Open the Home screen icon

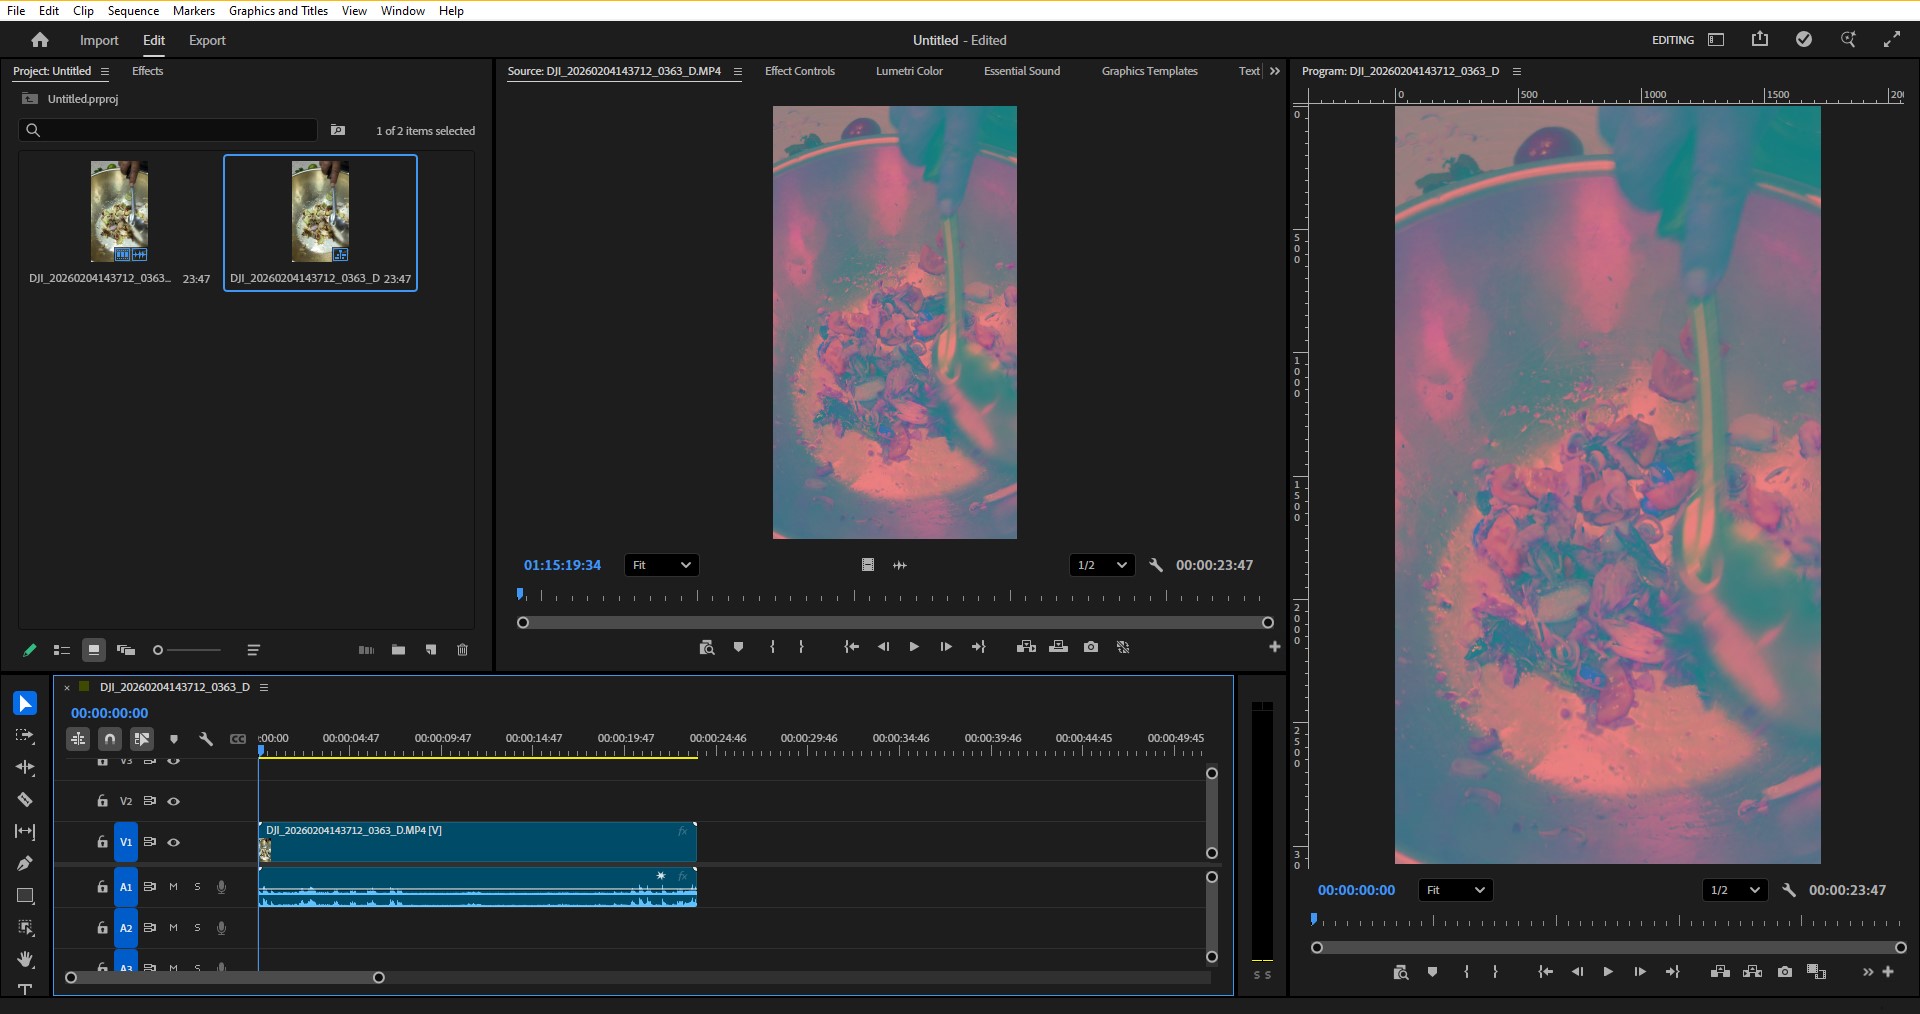click(40, 40)
